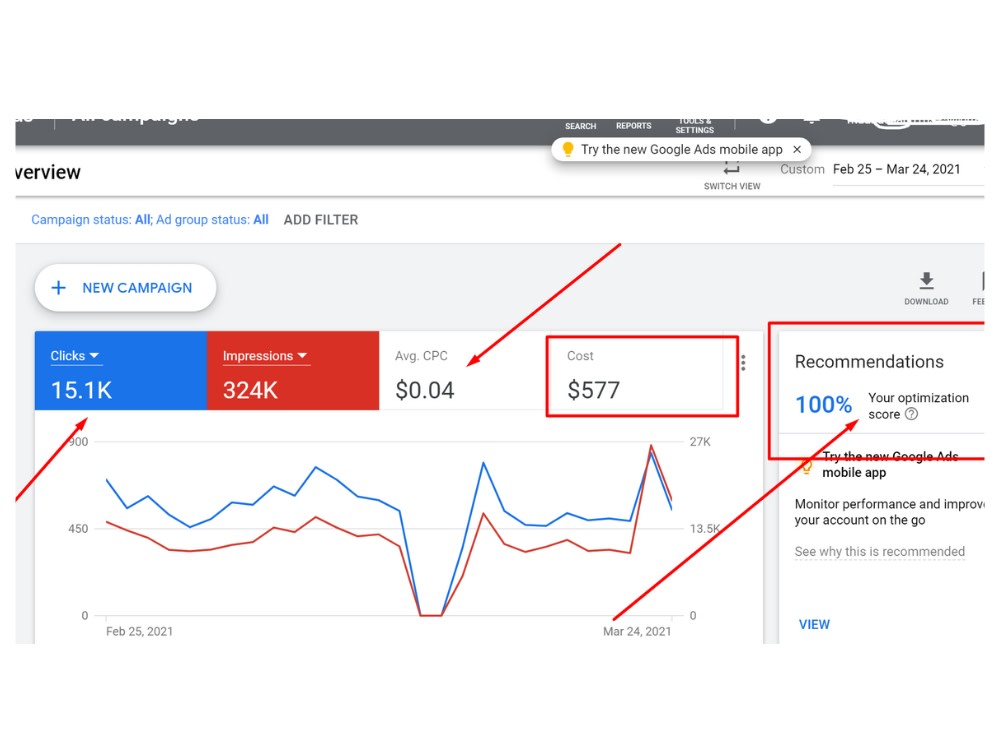Click the Switch View icon

732,172
